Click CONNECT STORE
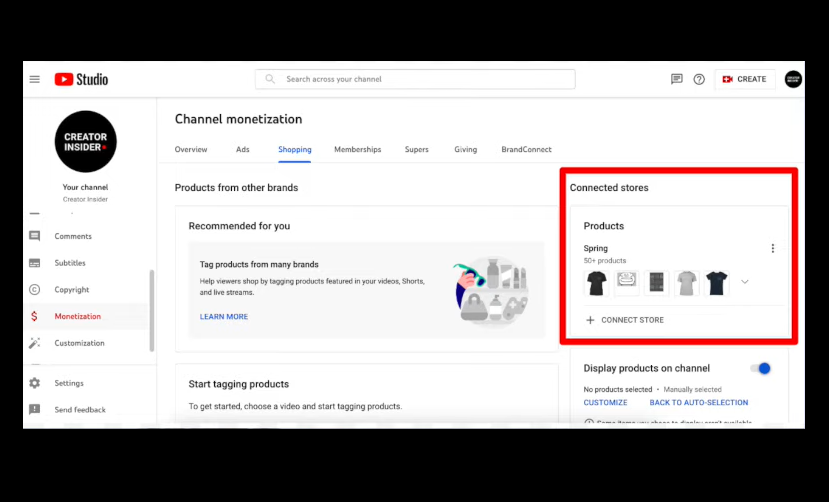The image size is (829, 502). click(632, 320)
